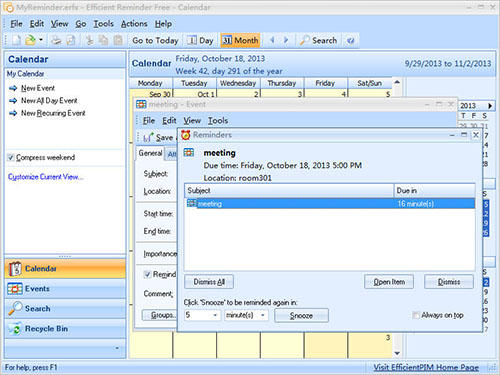
Task: Go to the previous period with the left arrow
Action: [x=272, y=40]
